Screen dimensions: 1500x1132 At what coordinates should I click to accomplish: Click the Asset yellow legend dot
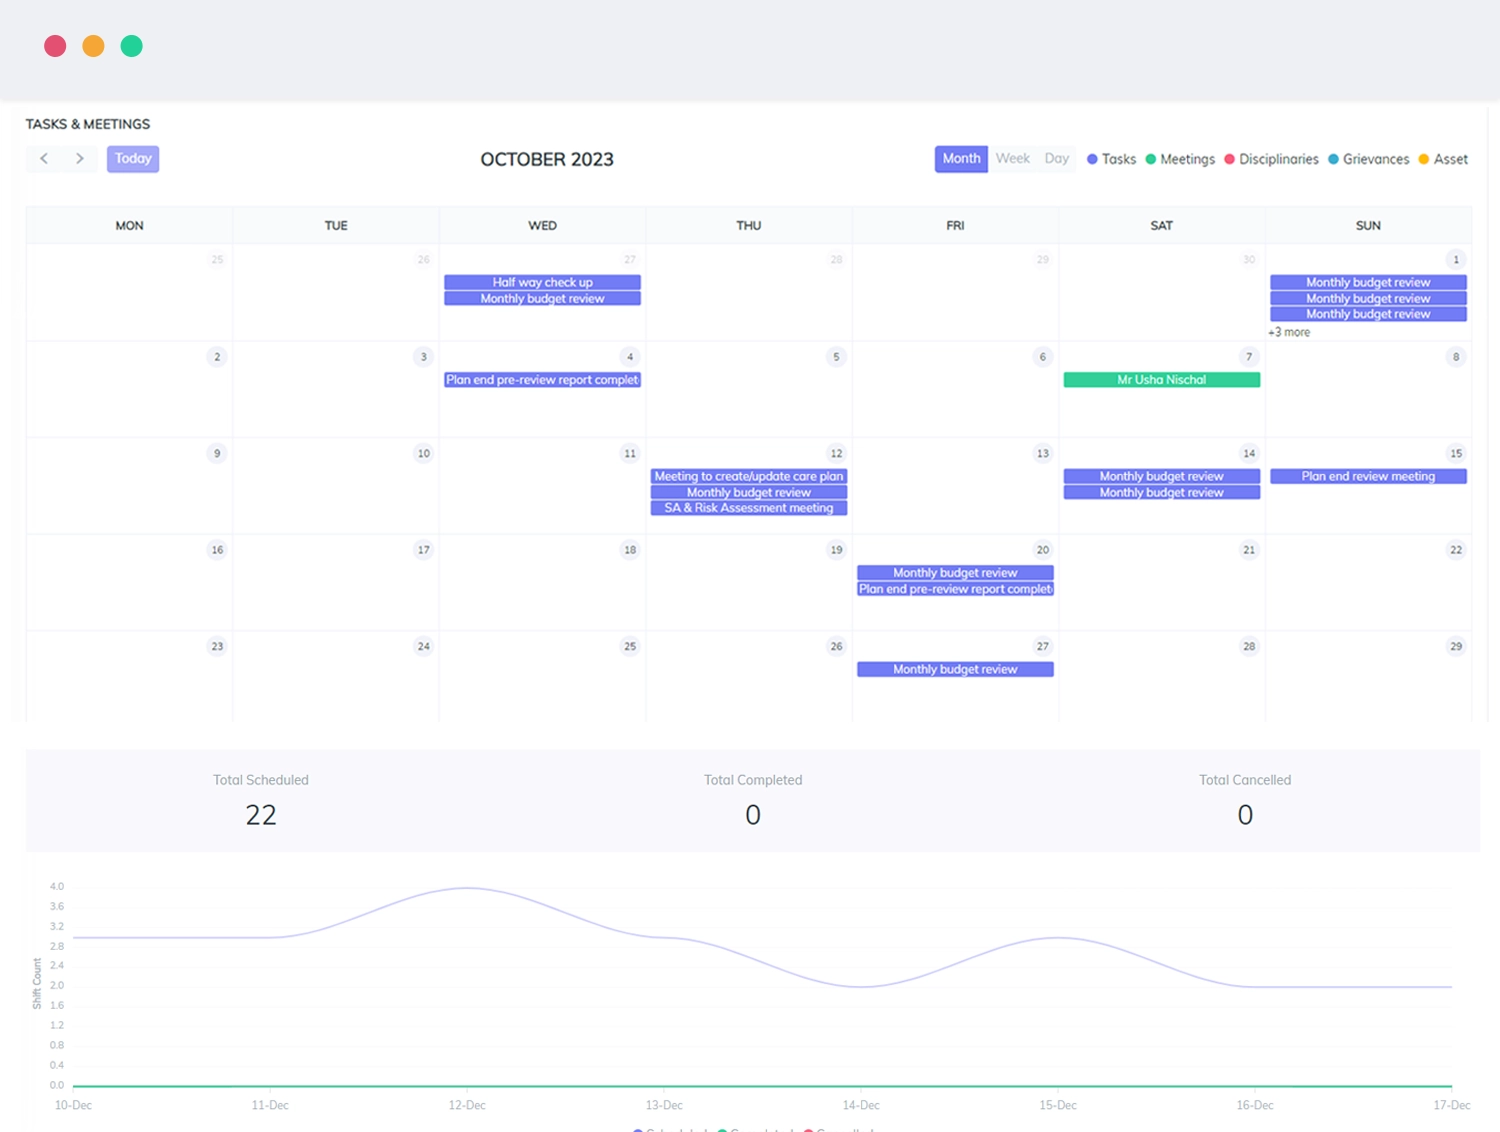(x=1424, y=159)
